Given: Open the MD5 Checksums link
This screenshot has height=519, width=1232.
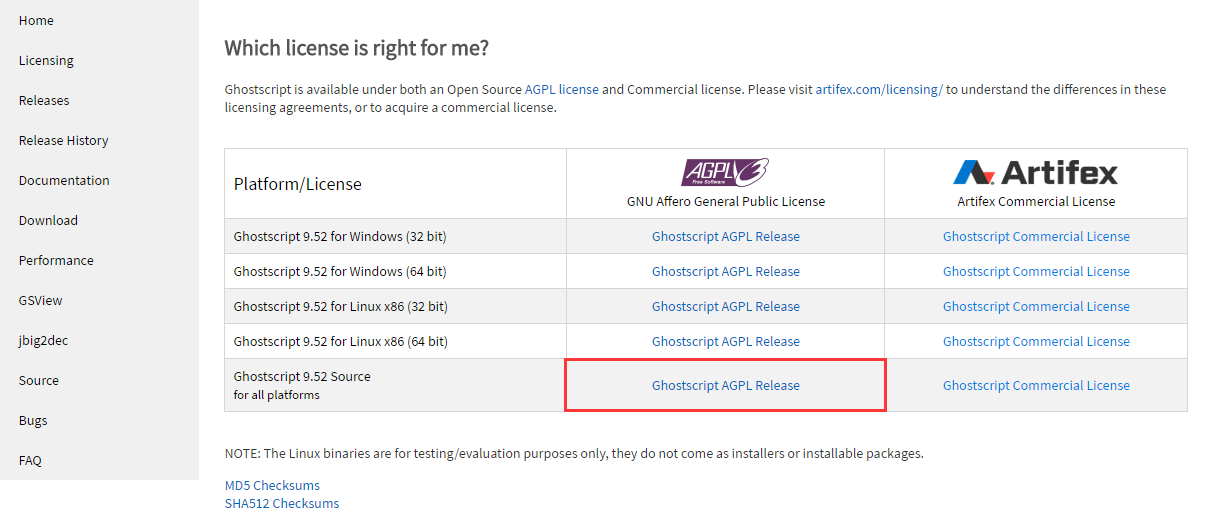Looking at the screenshot, I should (x=273, y=485).
